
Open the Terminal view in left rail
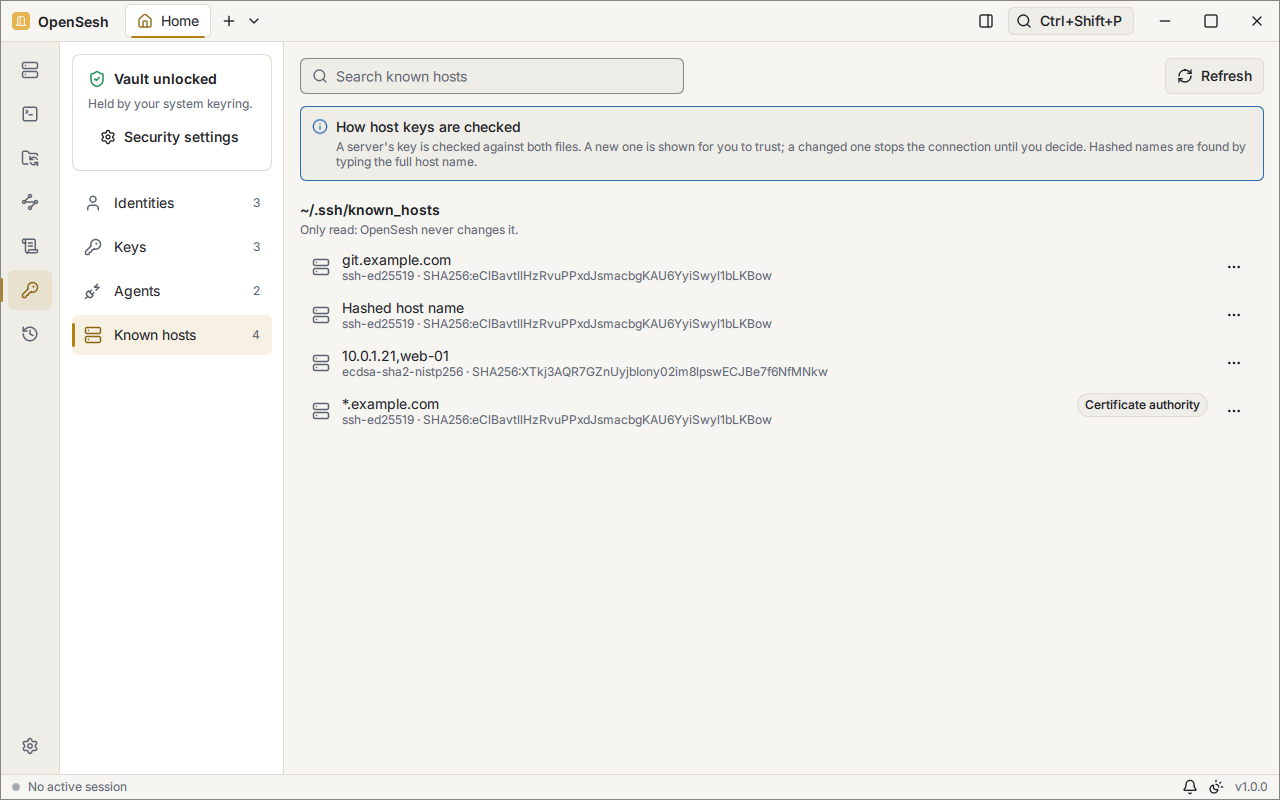30,114
